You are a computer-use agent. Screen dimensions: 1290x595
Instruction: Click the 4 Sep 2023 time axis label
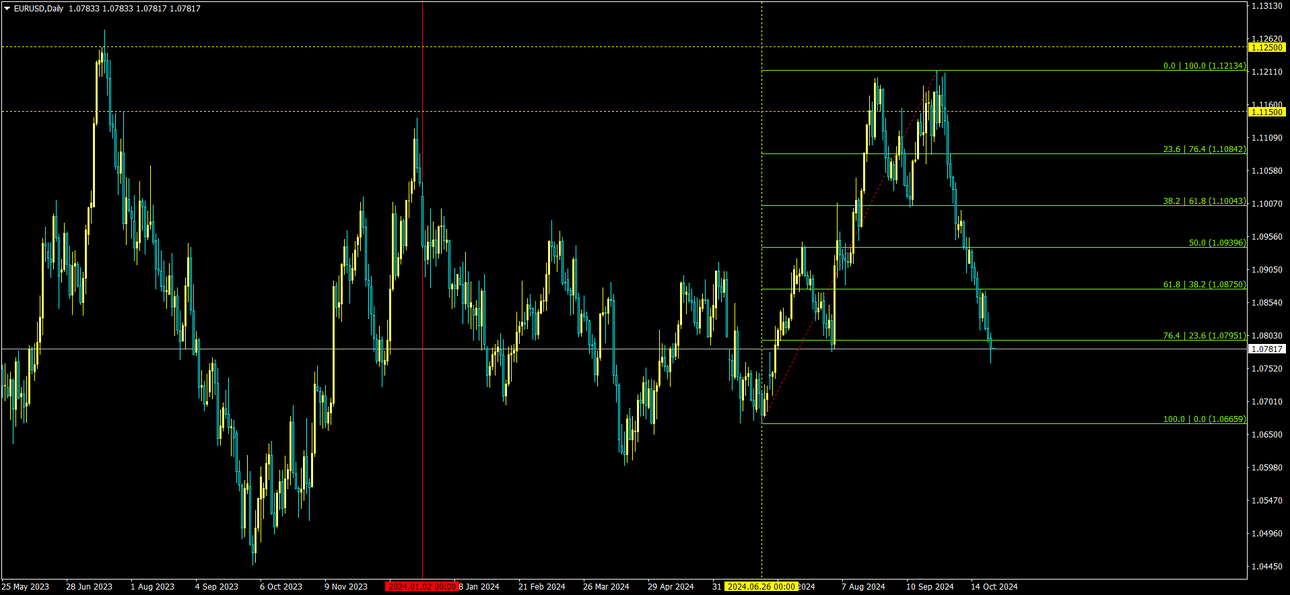coord(216,587)
